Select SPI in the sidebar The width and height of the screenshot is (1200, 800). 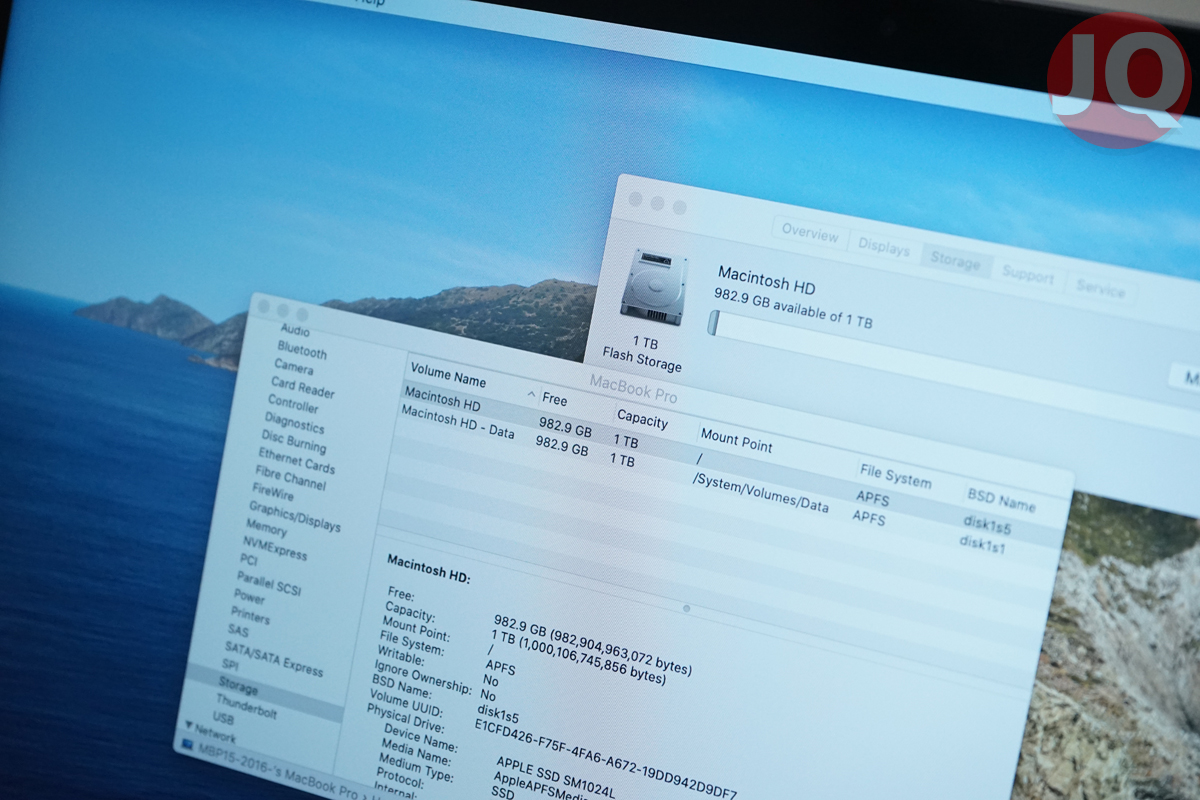pos(230,665)
